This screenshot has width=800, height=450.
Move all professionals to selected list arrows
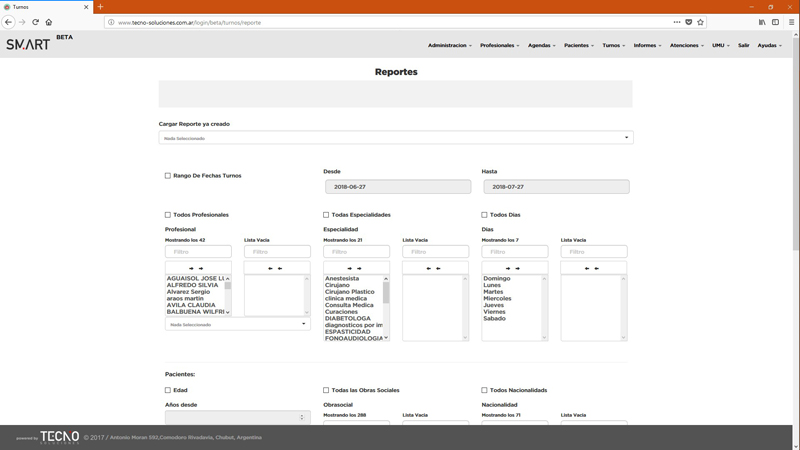tap(198, 268)
